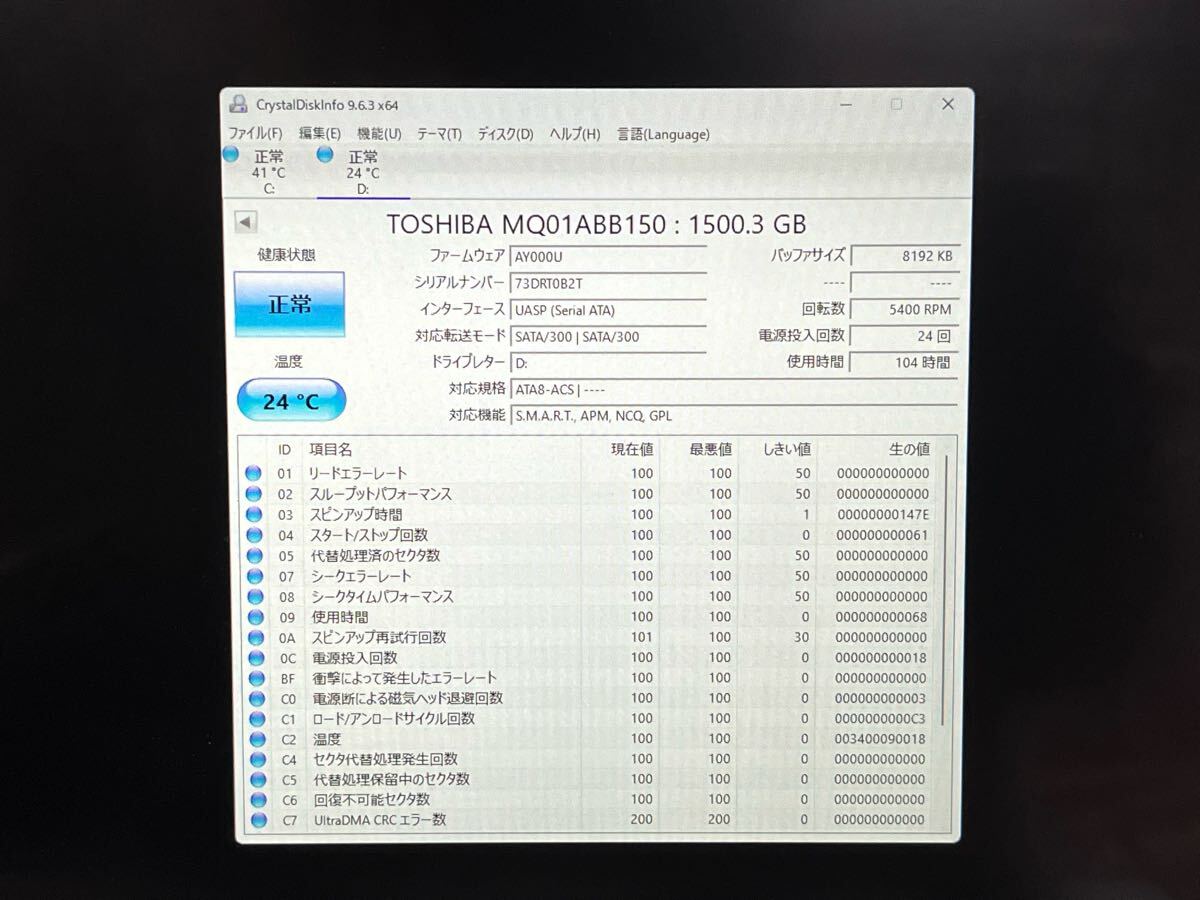Select the スタート/ストップ回数 attribute name
Image resolution: width=1200 pixels, height=900 pixels.
point(368,535)
